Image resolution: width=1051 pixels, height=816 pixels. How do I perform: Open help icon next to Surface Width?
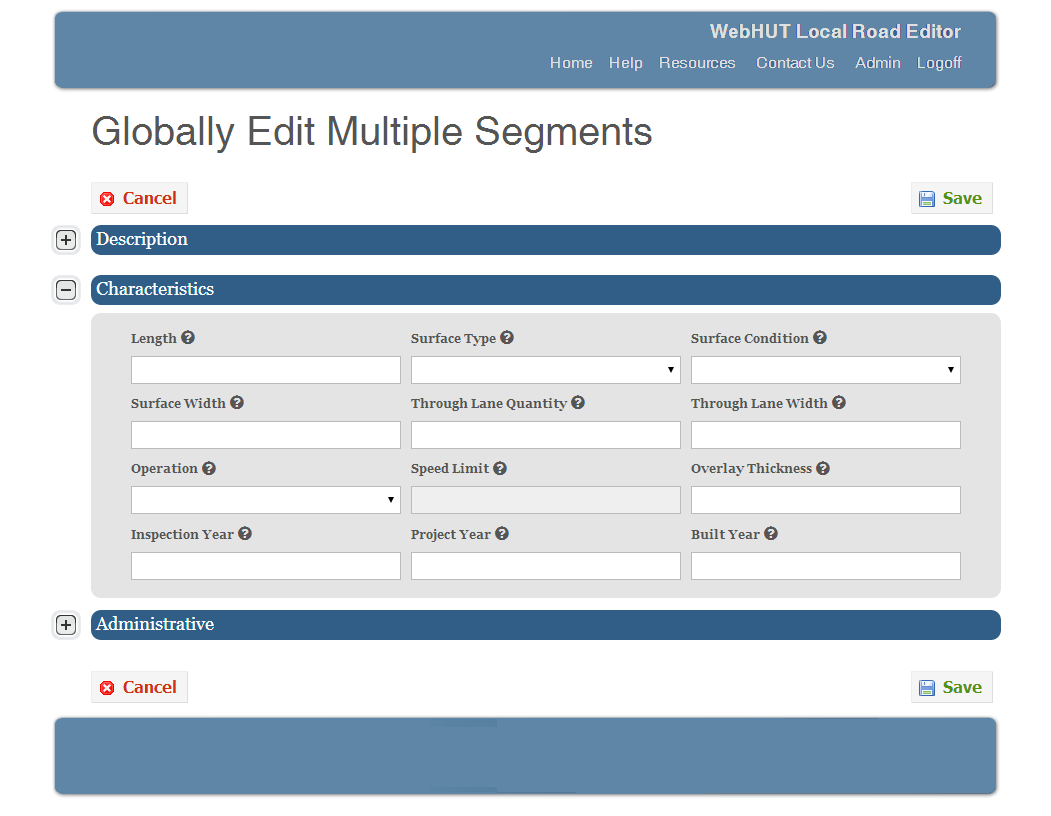click(237, 402)
